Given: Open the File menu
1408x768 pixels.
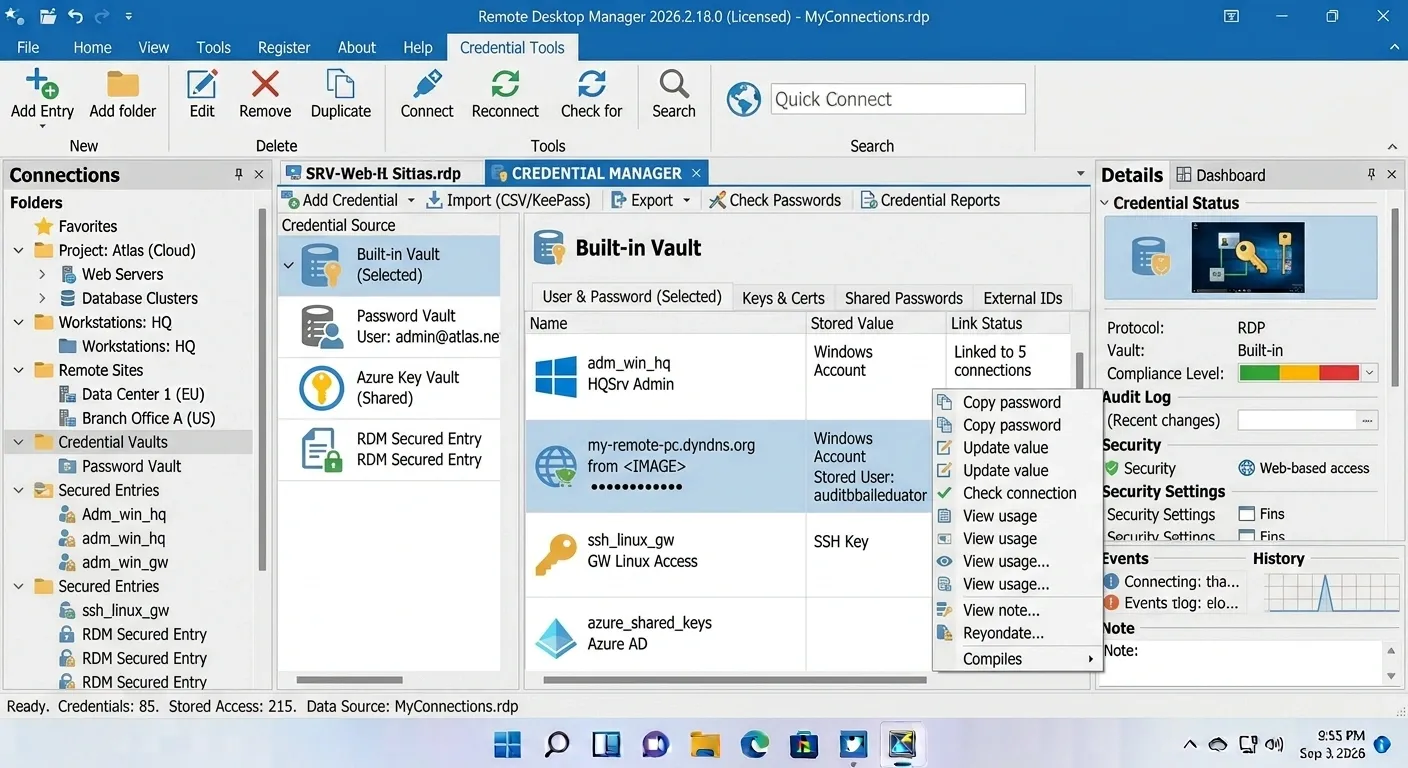Looking at the screenshot, I should (x=28, y=47).
